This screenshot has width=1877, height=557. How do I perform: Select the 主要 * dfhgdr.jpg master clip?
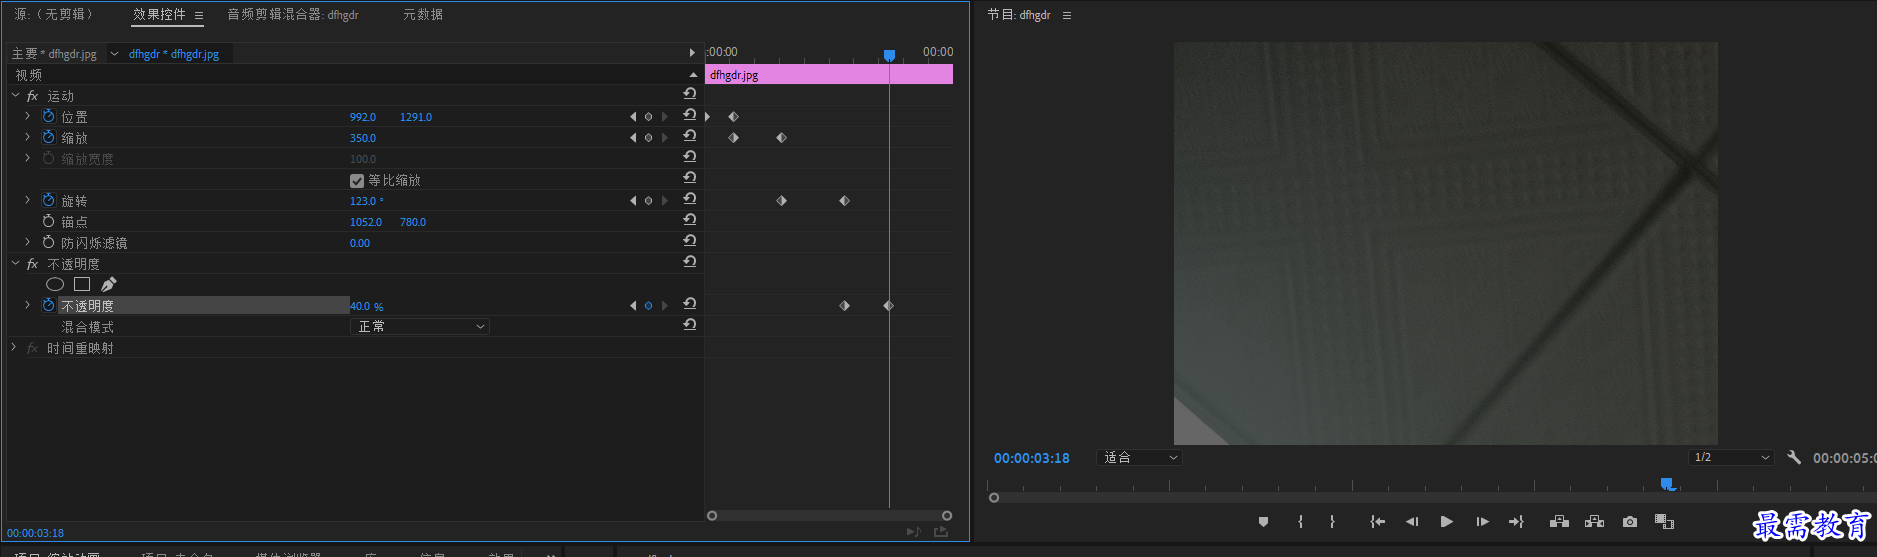coord(54,54)
